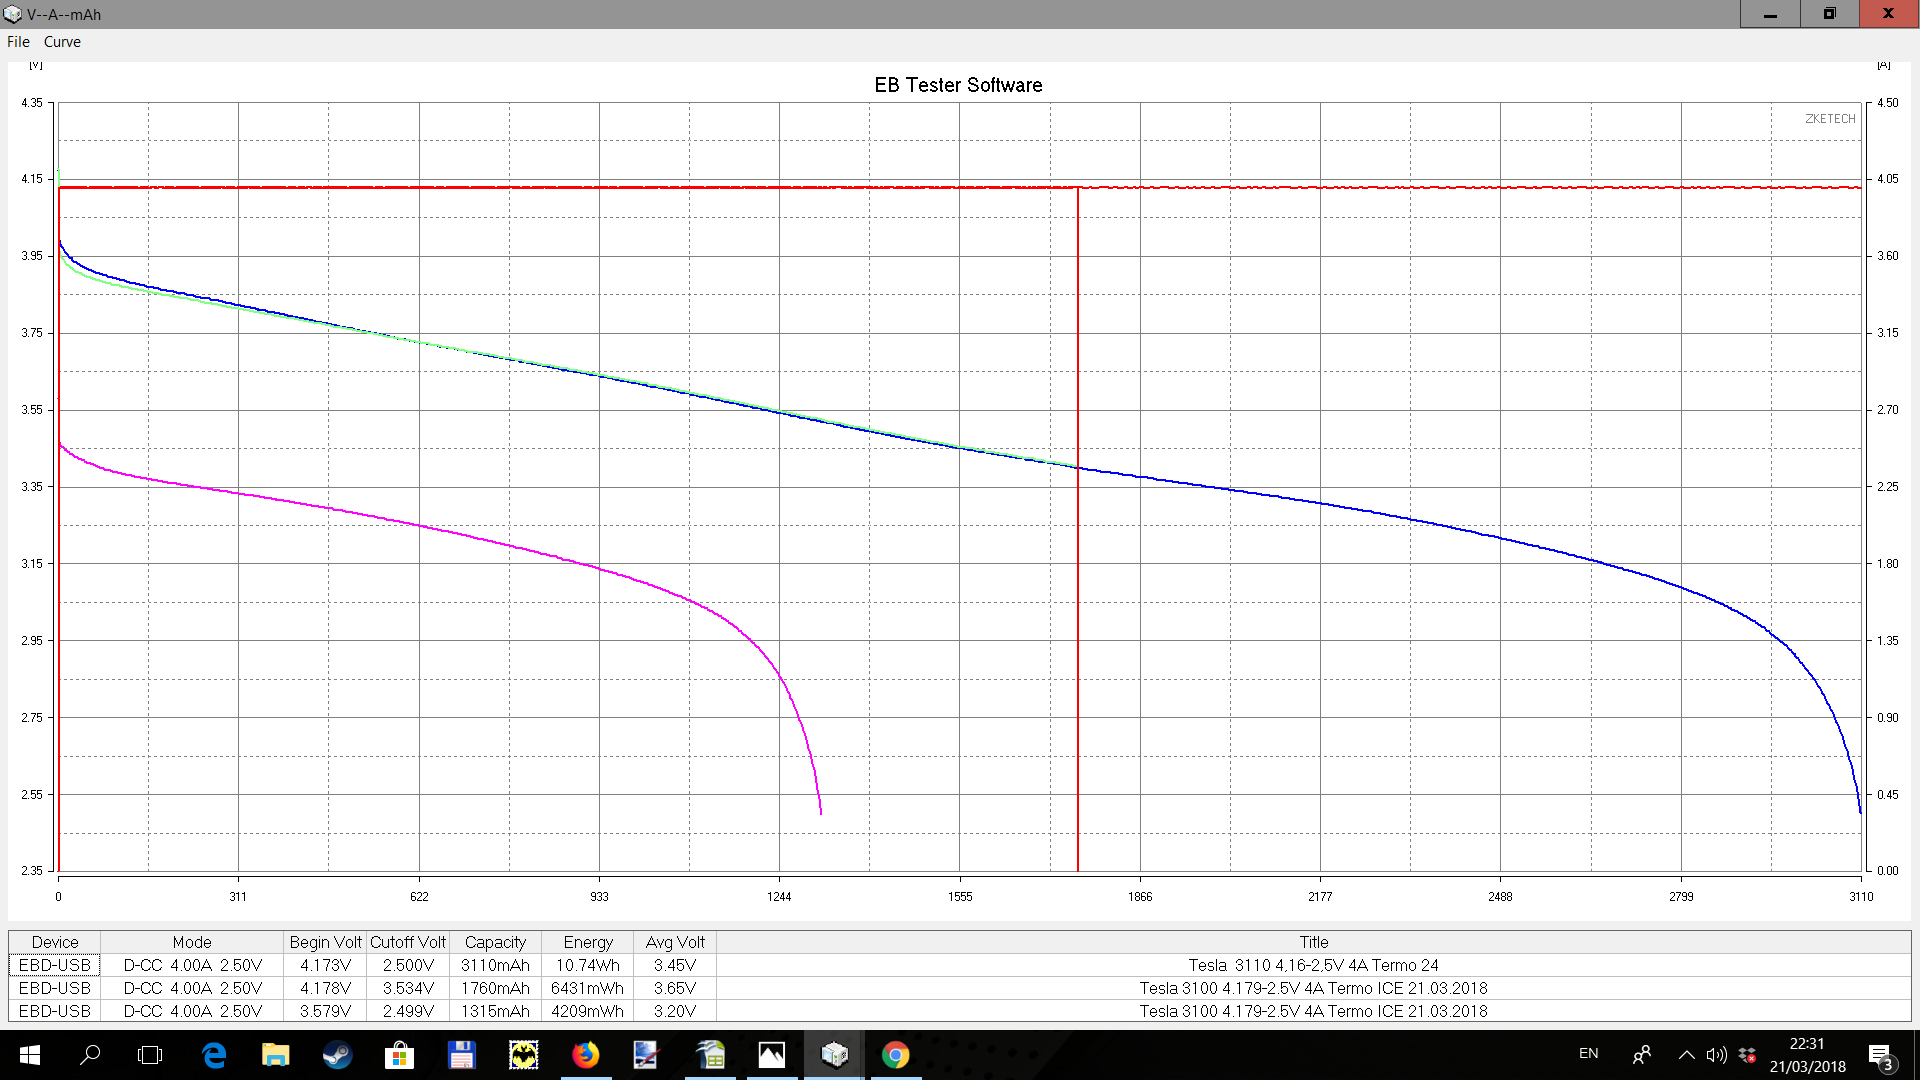Open Microsoft Store taskbar icon
The image size is (1920, 1080).
pyautogui.click(x=399, y=1055)
